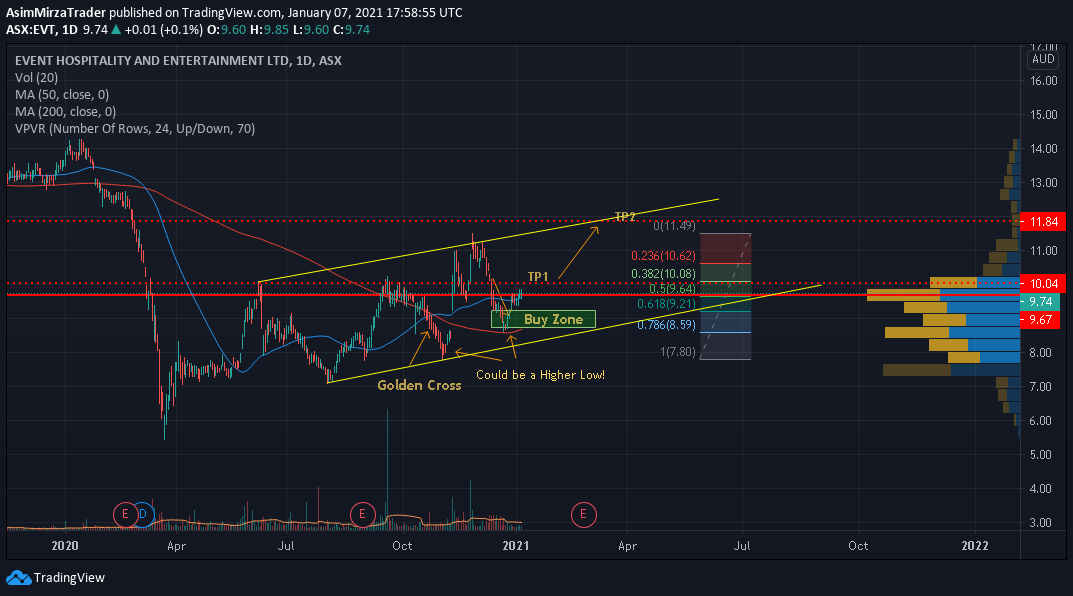Click the TP2 label

pos(625,216)
